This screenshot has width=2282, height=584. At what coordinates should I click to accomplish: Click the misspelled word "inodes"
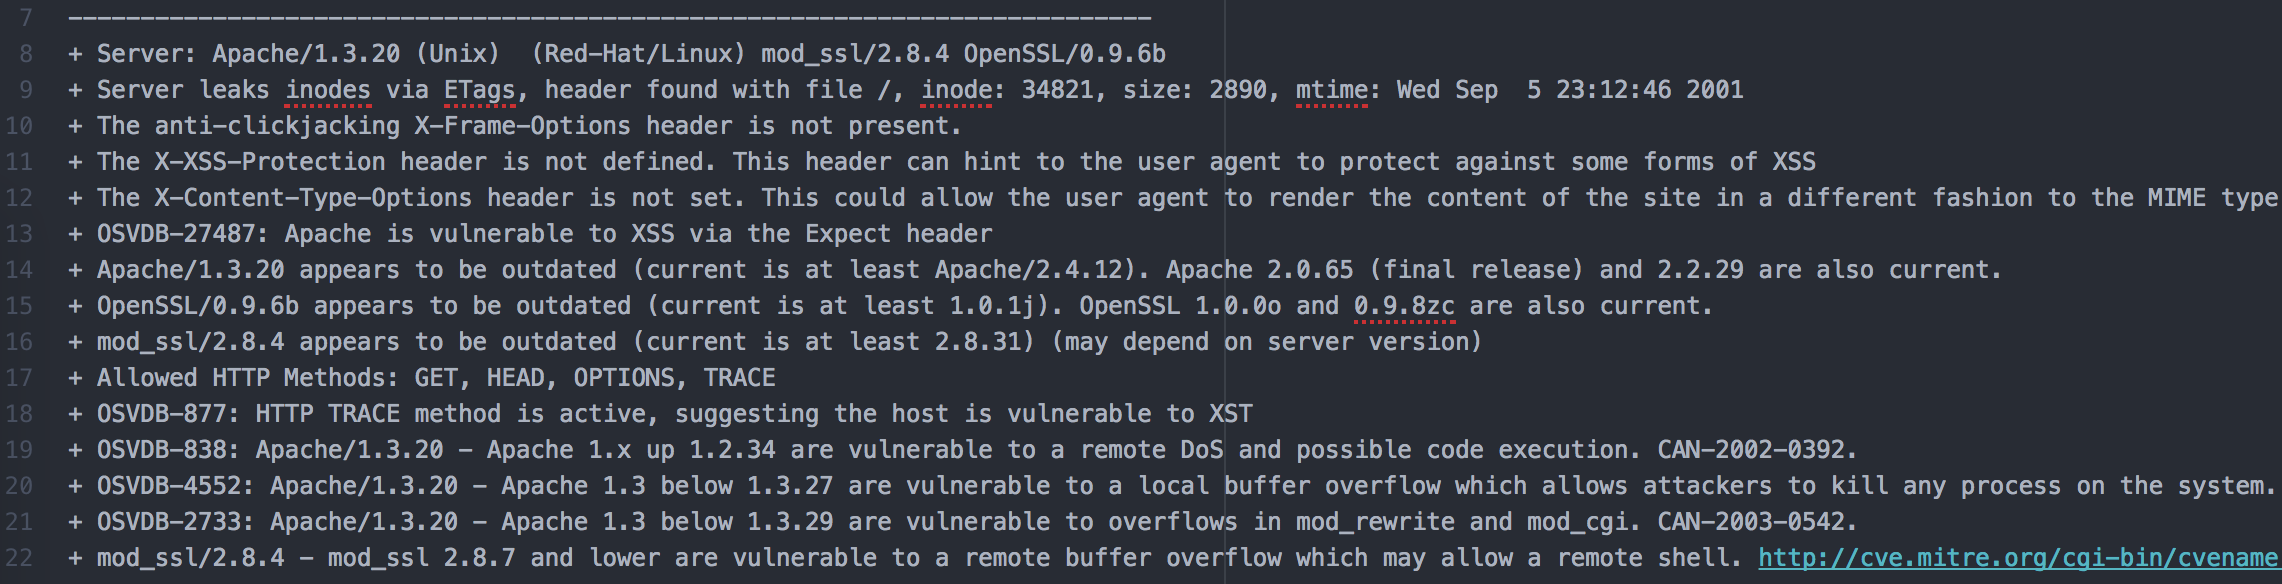click(x=328, y=90)
